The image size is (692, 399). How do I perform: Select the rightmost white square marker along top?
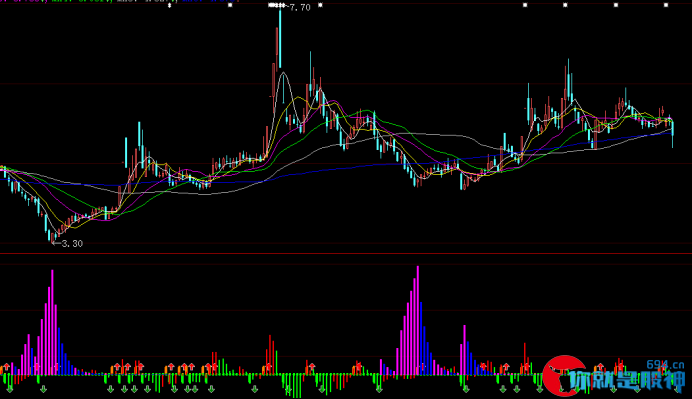coord(666,5)
